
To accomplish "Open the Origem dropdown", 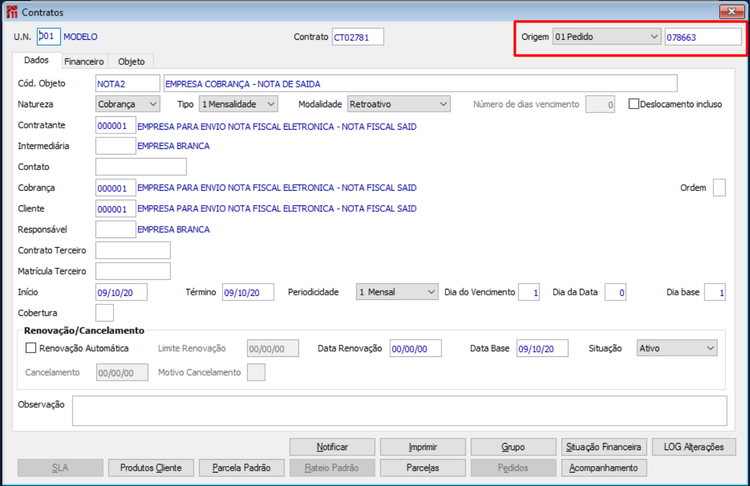I will point(607,37).
